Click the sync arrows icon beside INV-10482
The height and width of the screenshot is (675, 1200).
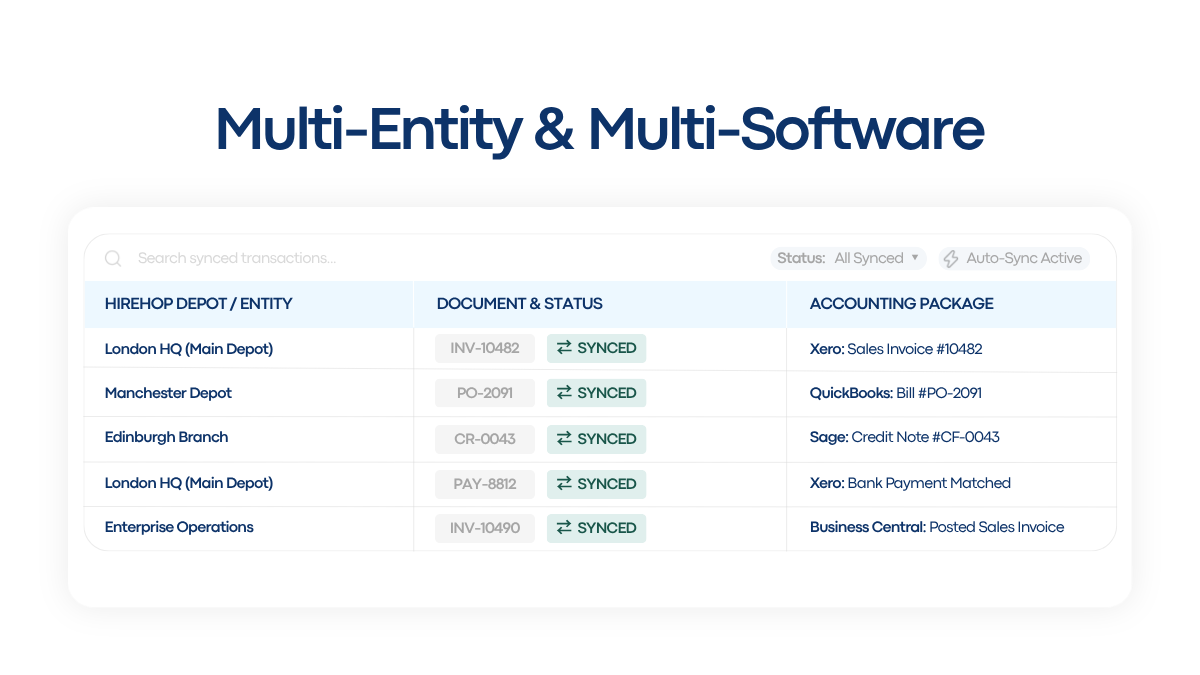[565, 348]
